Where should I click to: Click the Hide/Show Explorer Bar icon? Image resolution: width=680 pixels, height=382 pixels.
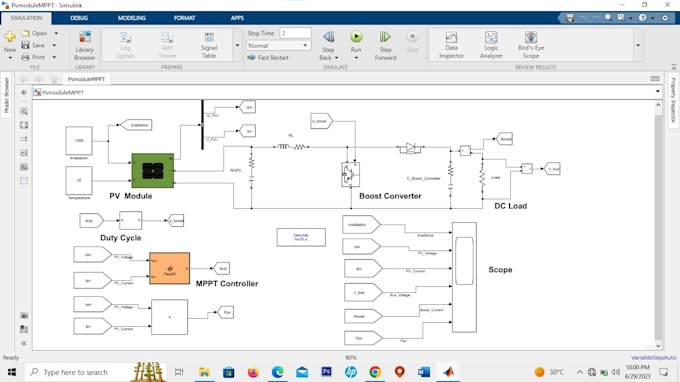24,92
